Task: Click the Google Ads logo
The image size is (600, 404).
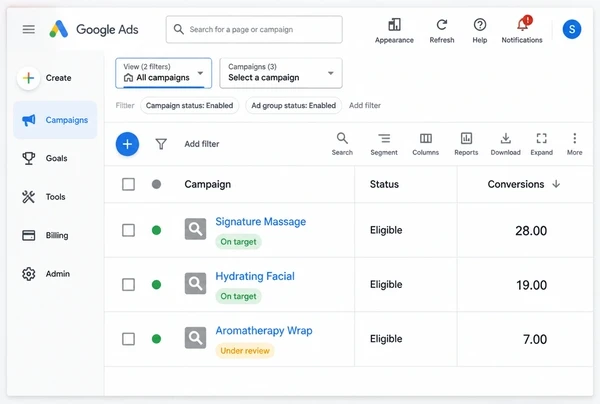Action: pyautogui.click(x=94, y=29)
